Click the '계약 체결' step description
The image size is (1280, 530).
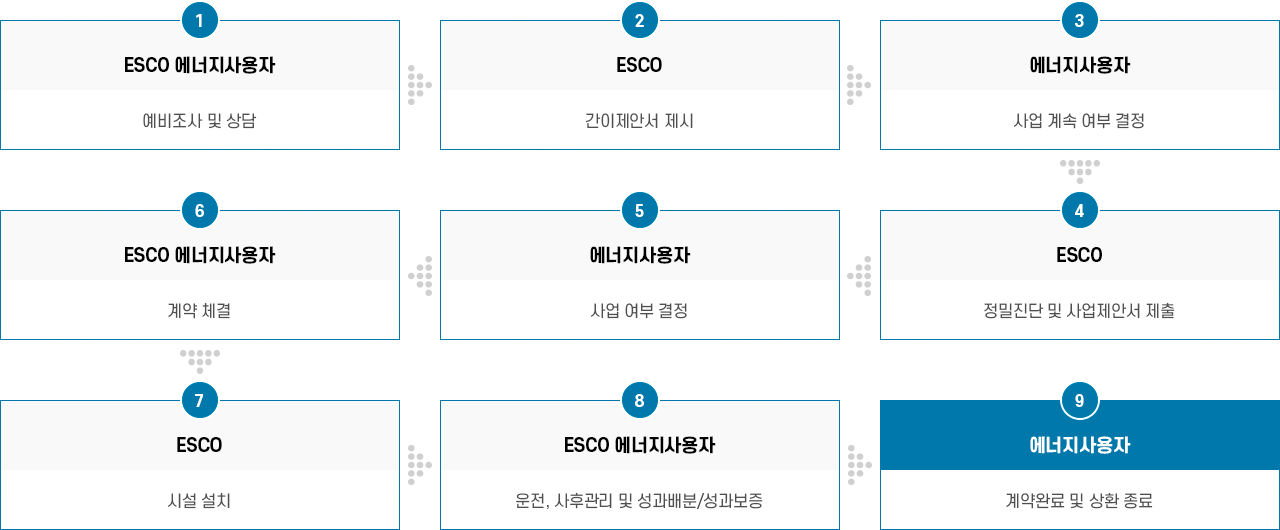click(200, 311)
